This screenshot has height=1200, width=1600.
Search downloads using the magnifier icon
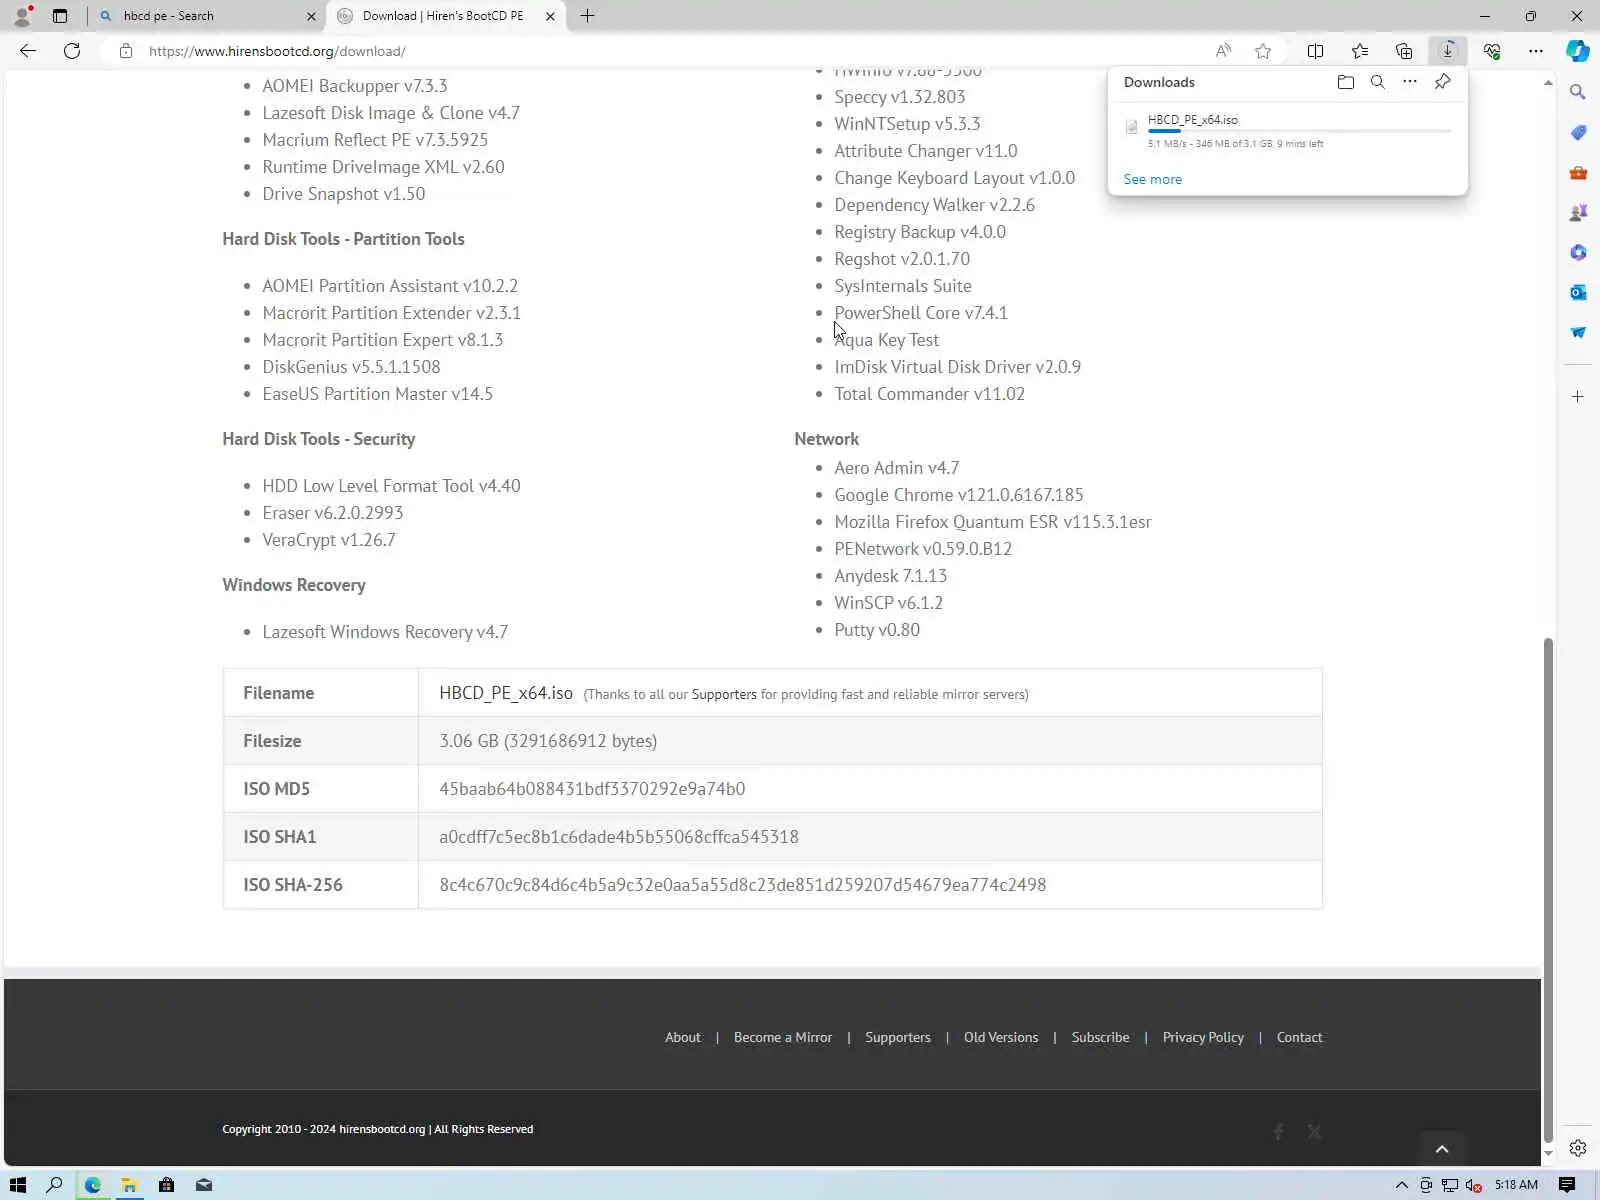[x=1378, y=82]
